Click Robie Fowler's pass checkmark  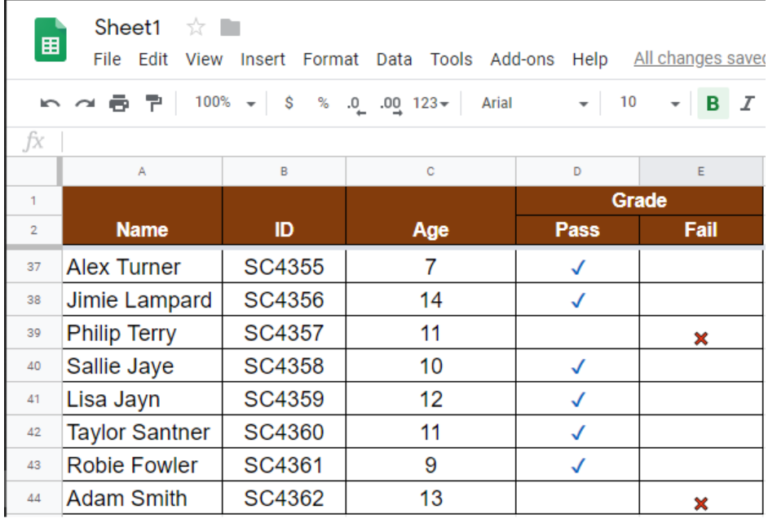578,466
